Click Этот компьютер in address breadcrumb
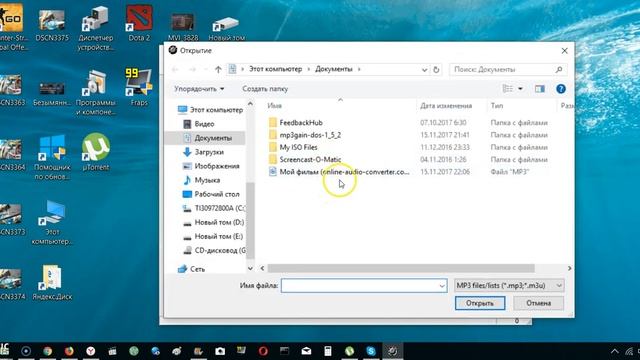The height and width of the screenshot is (360, 640). coord(276,69)
